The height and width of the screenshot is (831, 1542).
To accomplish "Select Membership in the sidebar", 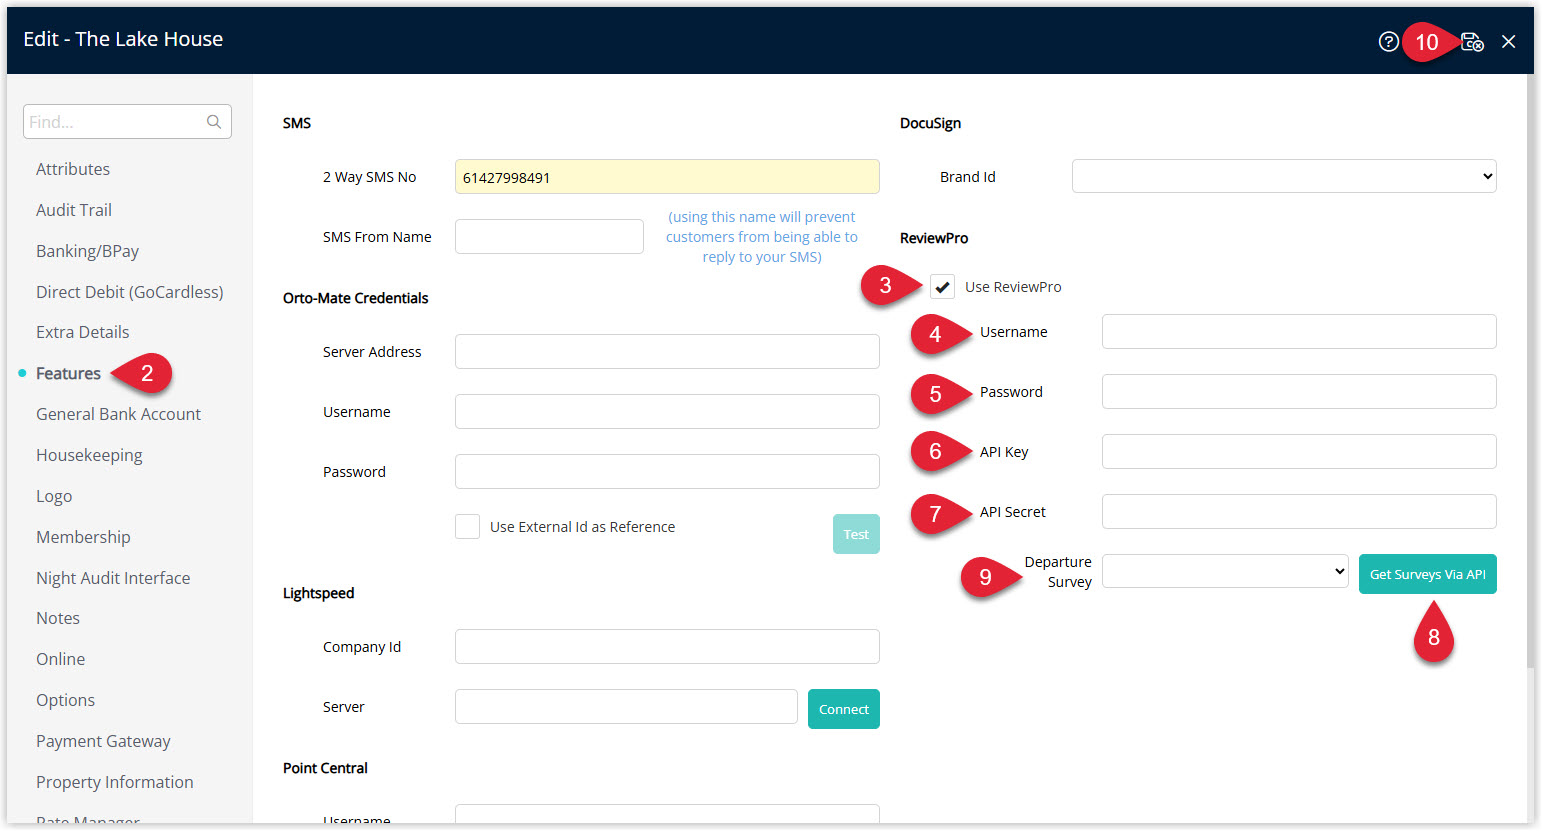I will pyautogui.click(x=83, y=537).
